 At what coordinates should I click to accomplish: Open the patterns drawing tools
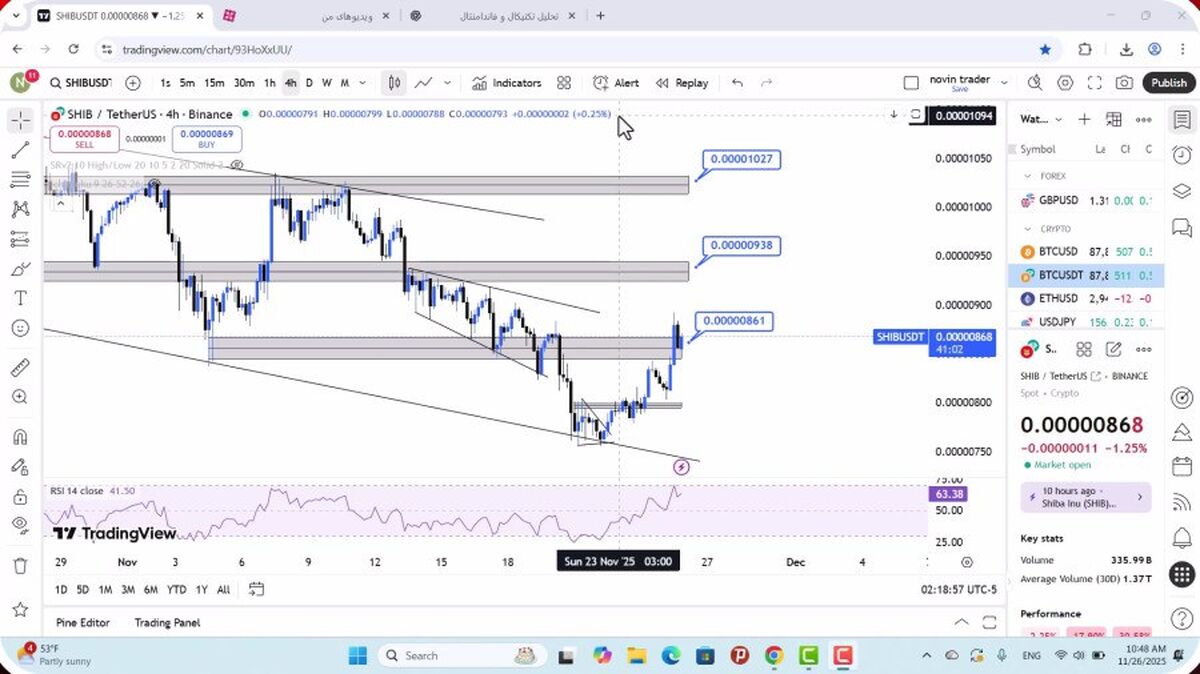coord(20,209)
